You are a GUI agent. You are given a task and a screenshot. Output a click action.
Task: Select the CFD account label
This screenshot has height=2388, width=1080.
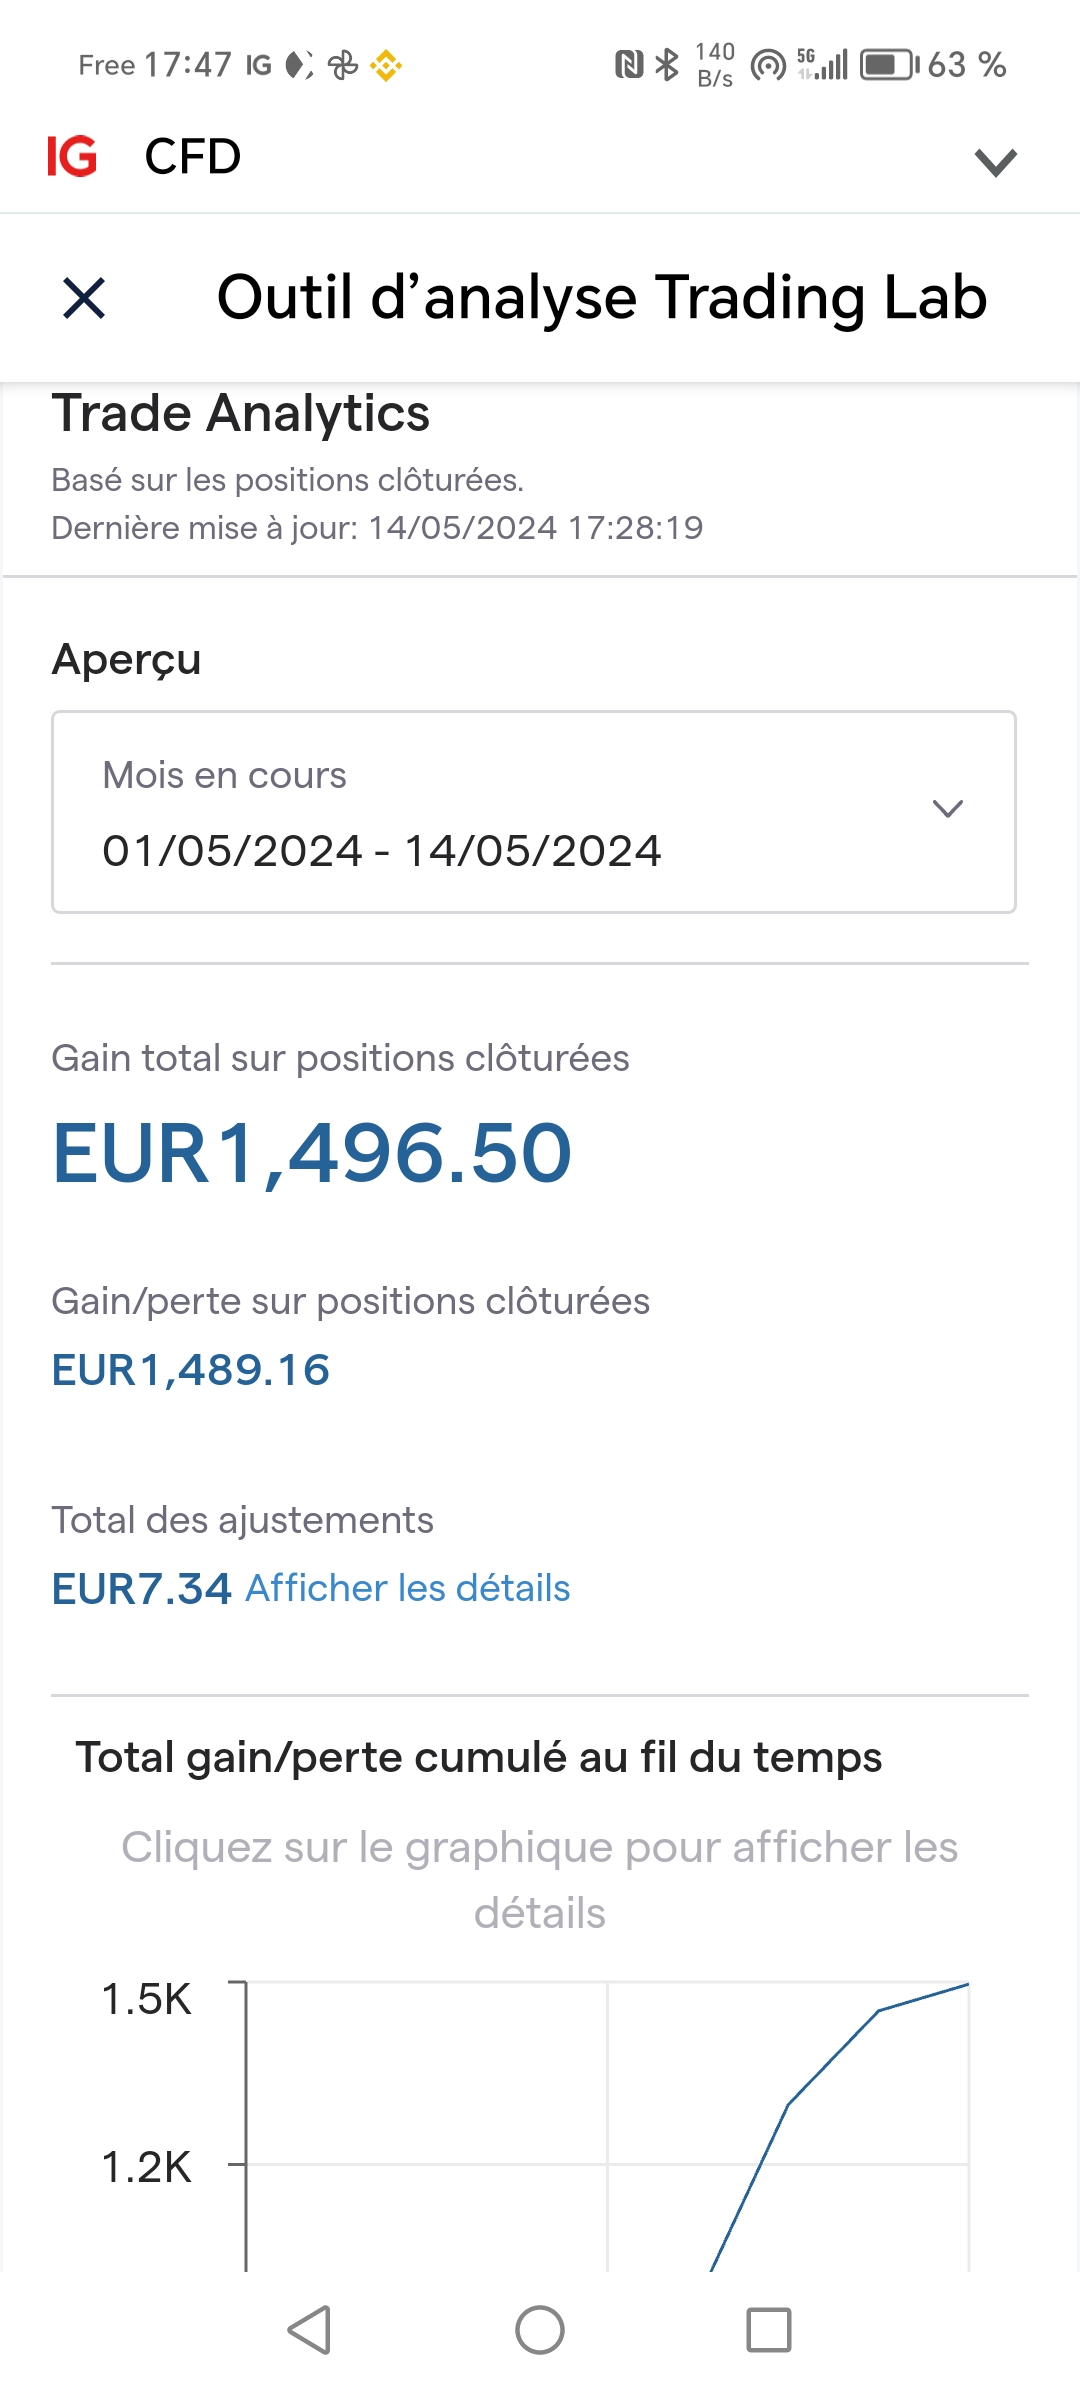click(193, 157)
